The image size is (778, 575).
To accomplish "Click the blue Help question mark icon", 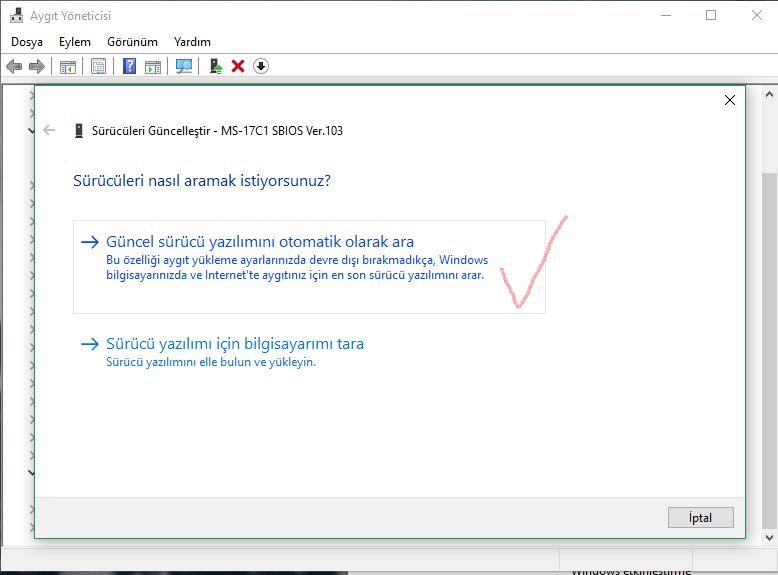I will point(130,66).
